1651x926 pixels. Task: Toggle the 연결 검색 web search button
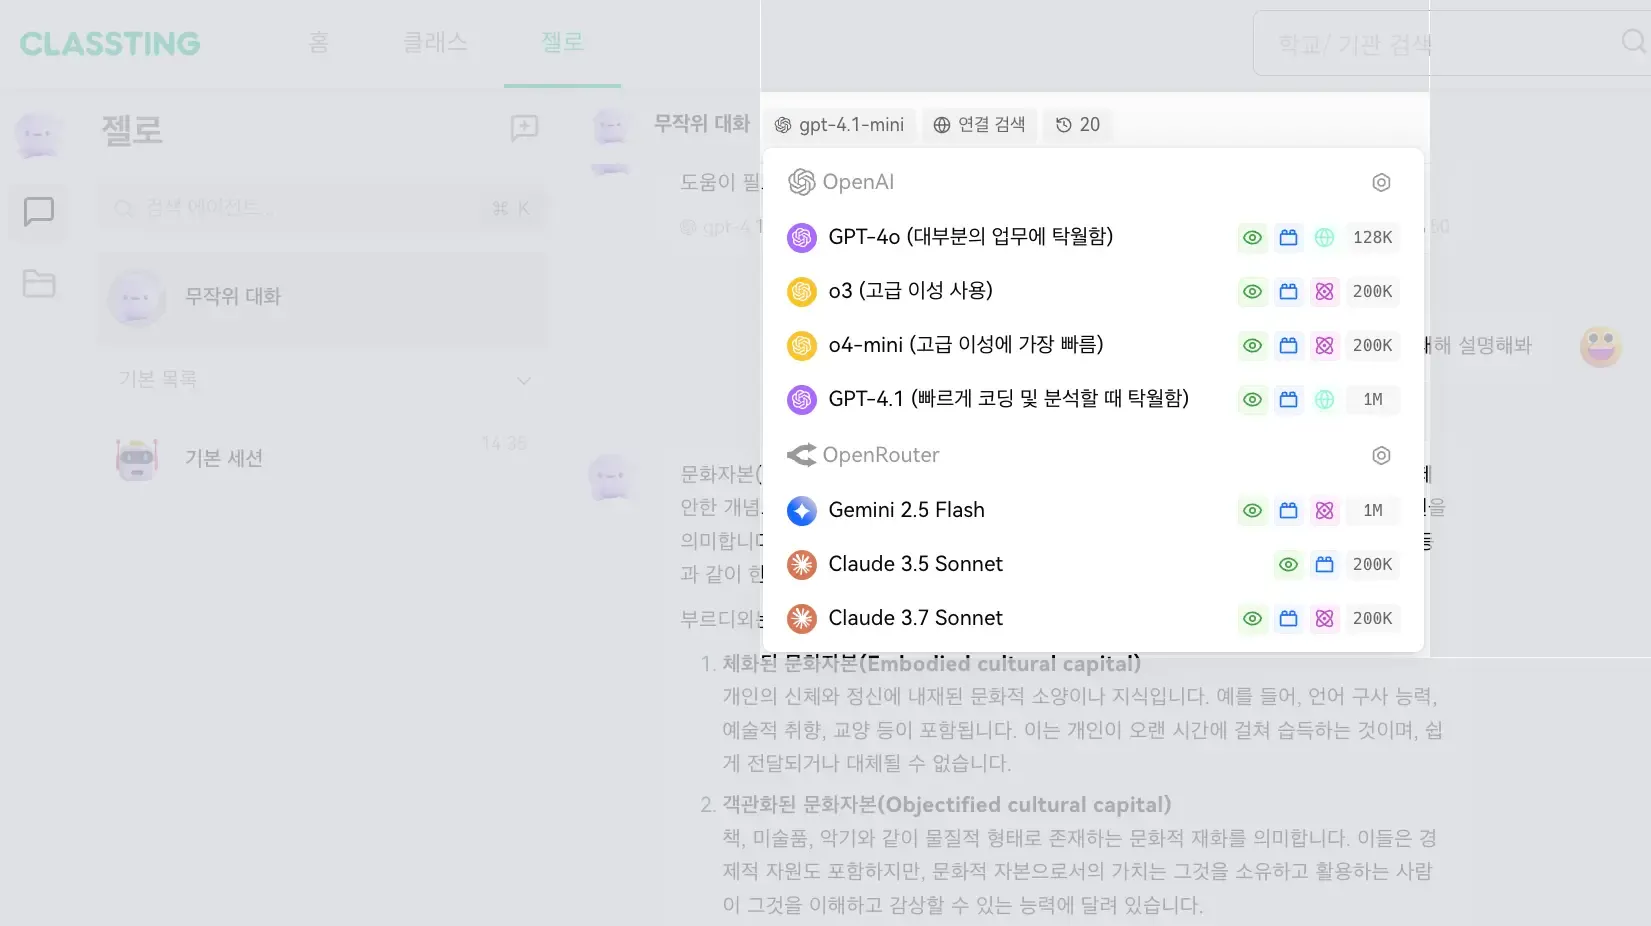tap(979, 125)
